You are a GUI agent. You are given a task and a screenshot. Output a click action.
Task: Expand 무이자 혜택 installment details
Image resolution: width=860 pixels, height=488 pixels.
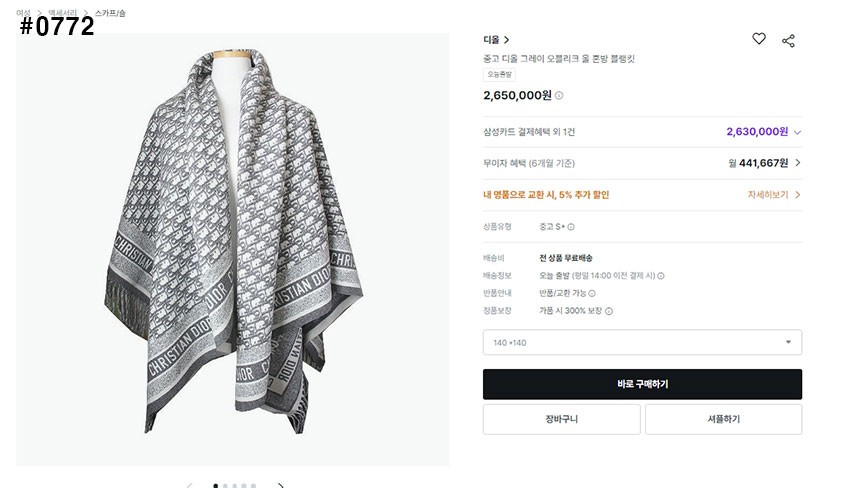[x=797, y=163]
